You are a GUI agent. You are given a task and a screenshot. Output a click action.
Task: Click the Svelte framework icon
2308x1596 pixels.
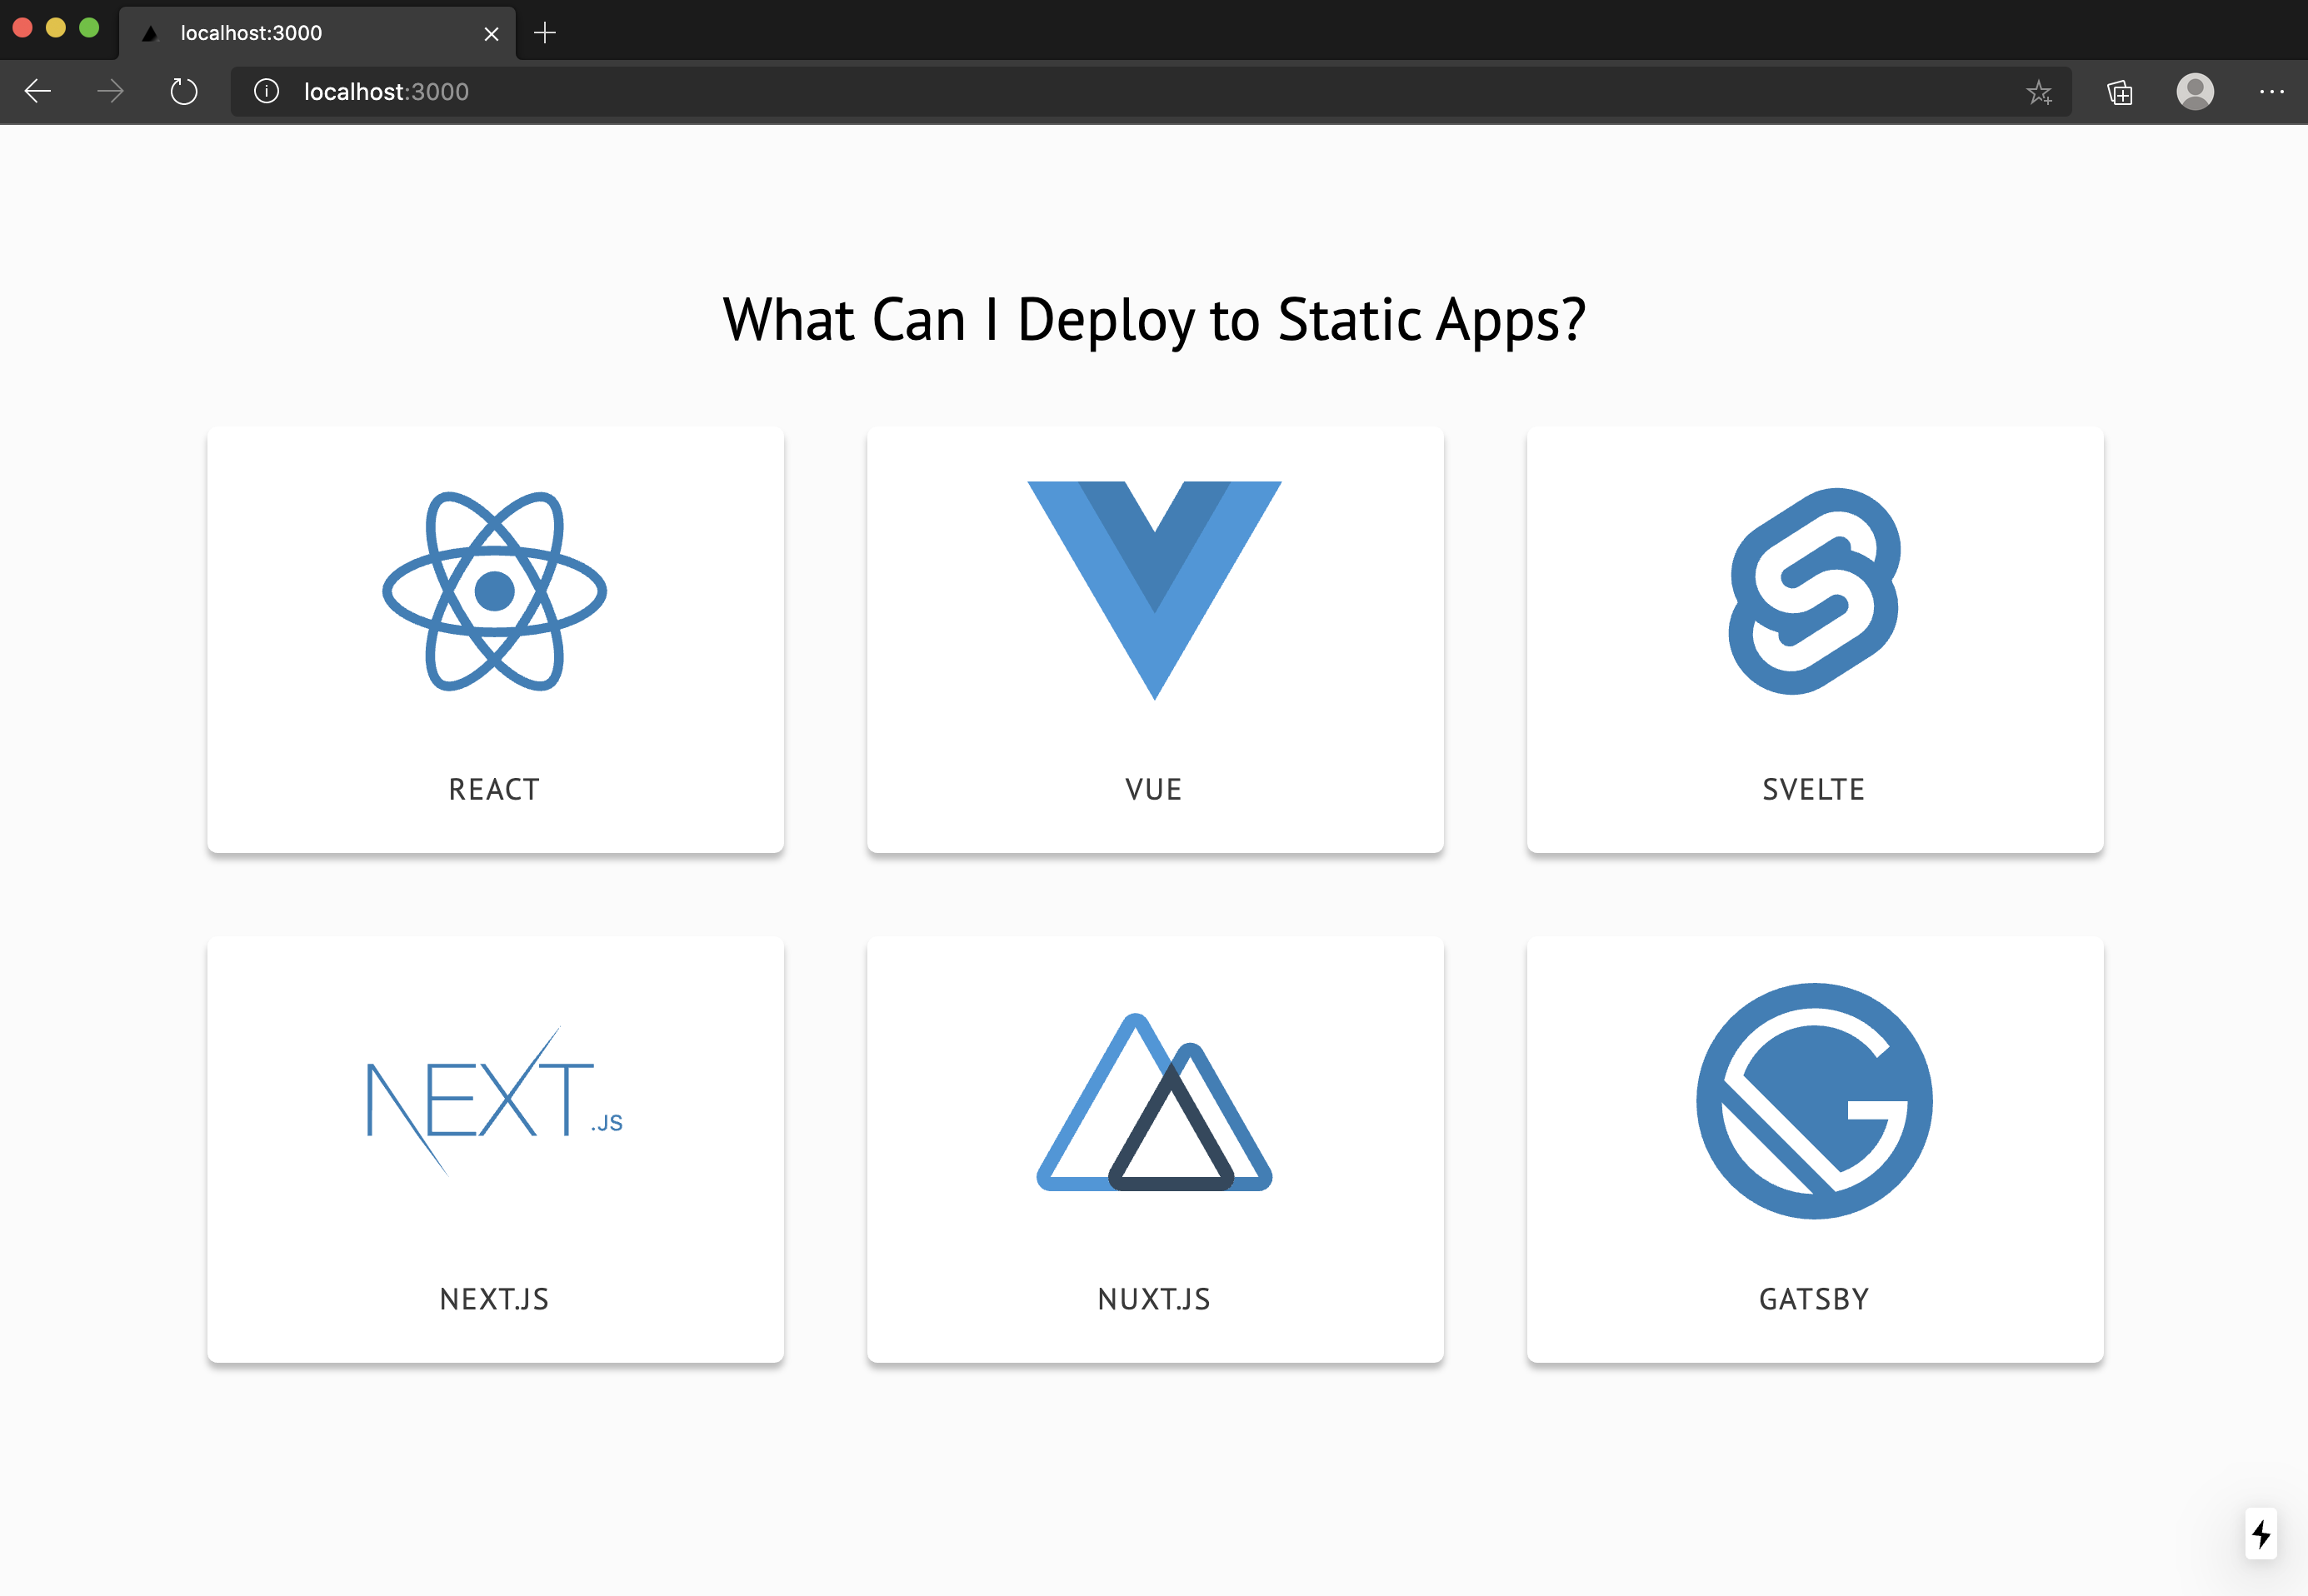[1816, 596]
